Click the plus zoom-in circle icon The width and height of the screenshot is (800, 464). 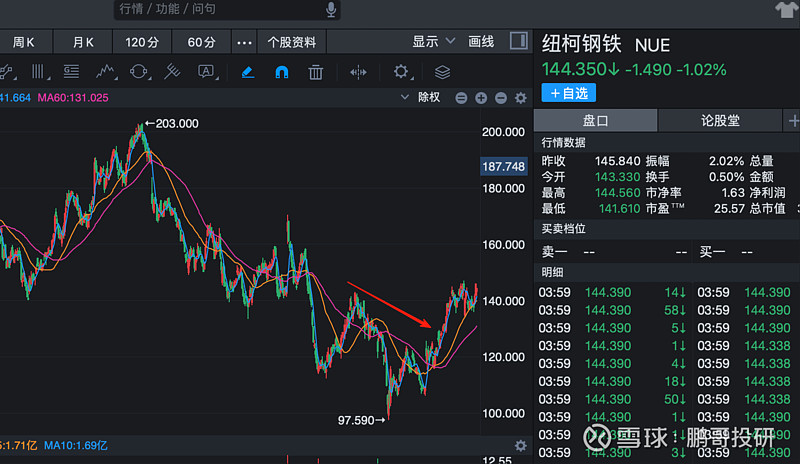click(481, 98)
